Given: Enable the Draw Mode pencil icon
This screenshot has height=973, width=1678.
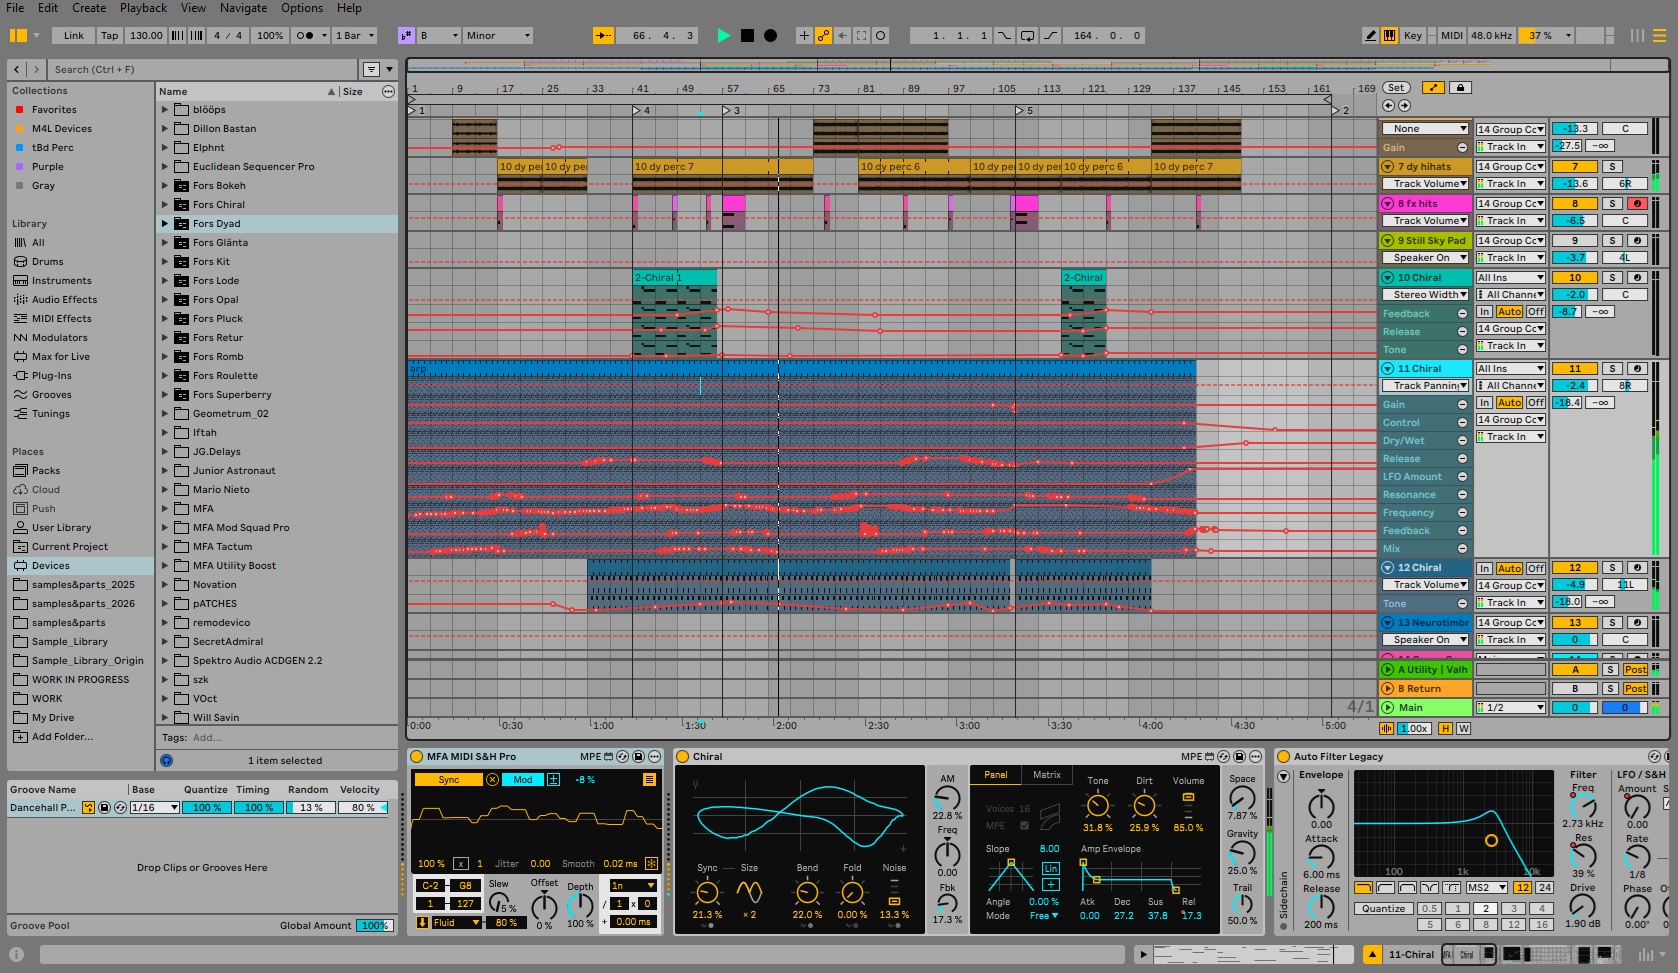Looking at the screenshot, I should point(1370,35).
